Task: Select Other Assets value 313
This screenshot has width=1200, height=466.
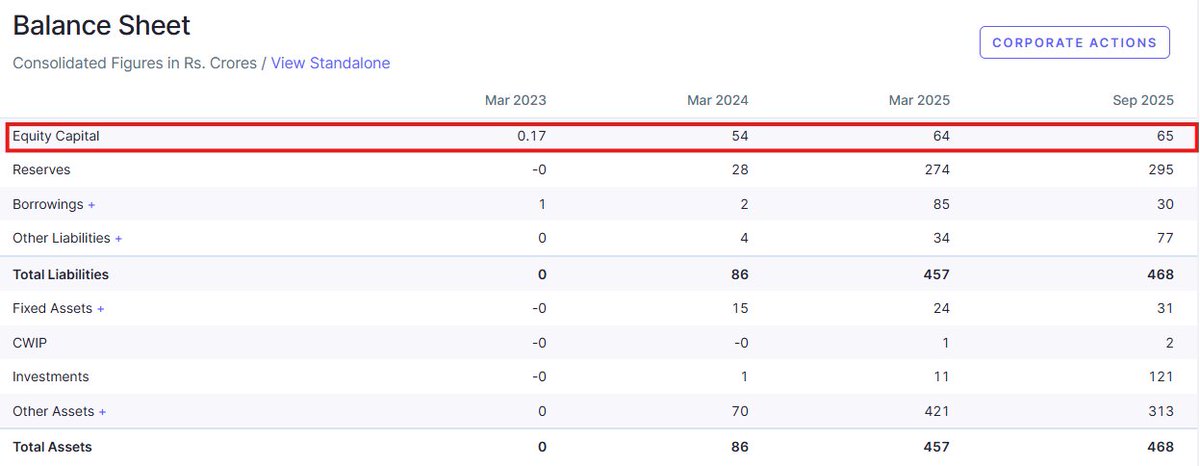Action: pyautogui.click(x=1161, y=411)
